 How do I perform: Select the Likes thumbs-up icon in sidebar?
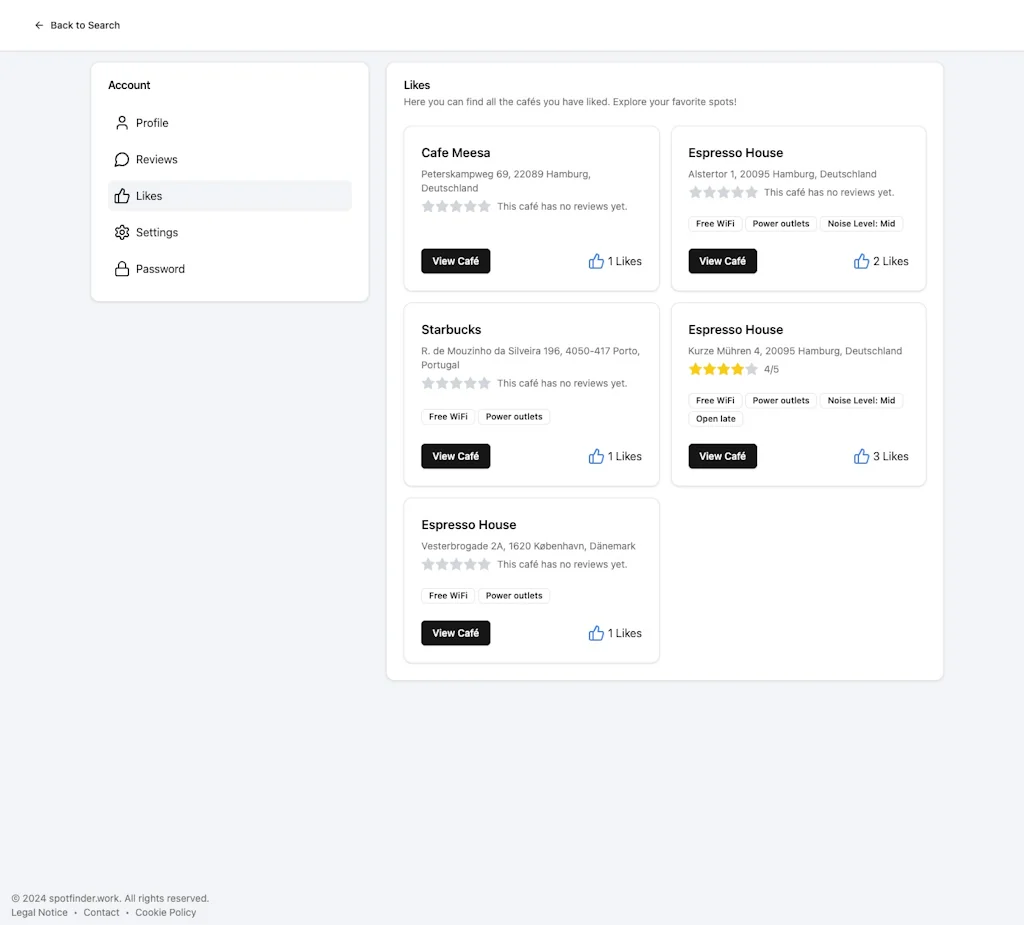click(120, 196)
